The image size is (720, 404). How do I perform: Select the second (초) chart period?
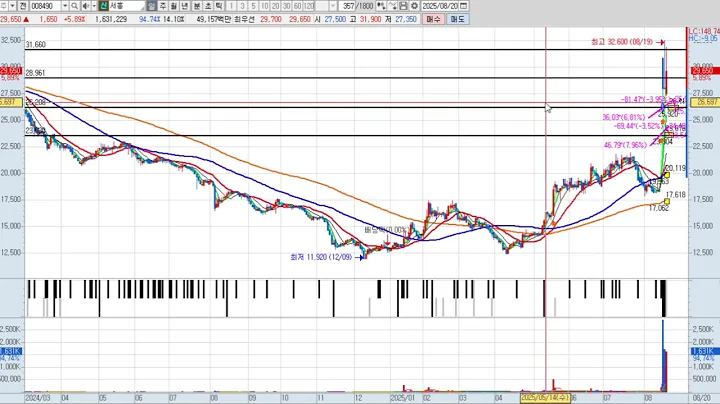pyautogui.click(x=208, y=6)
